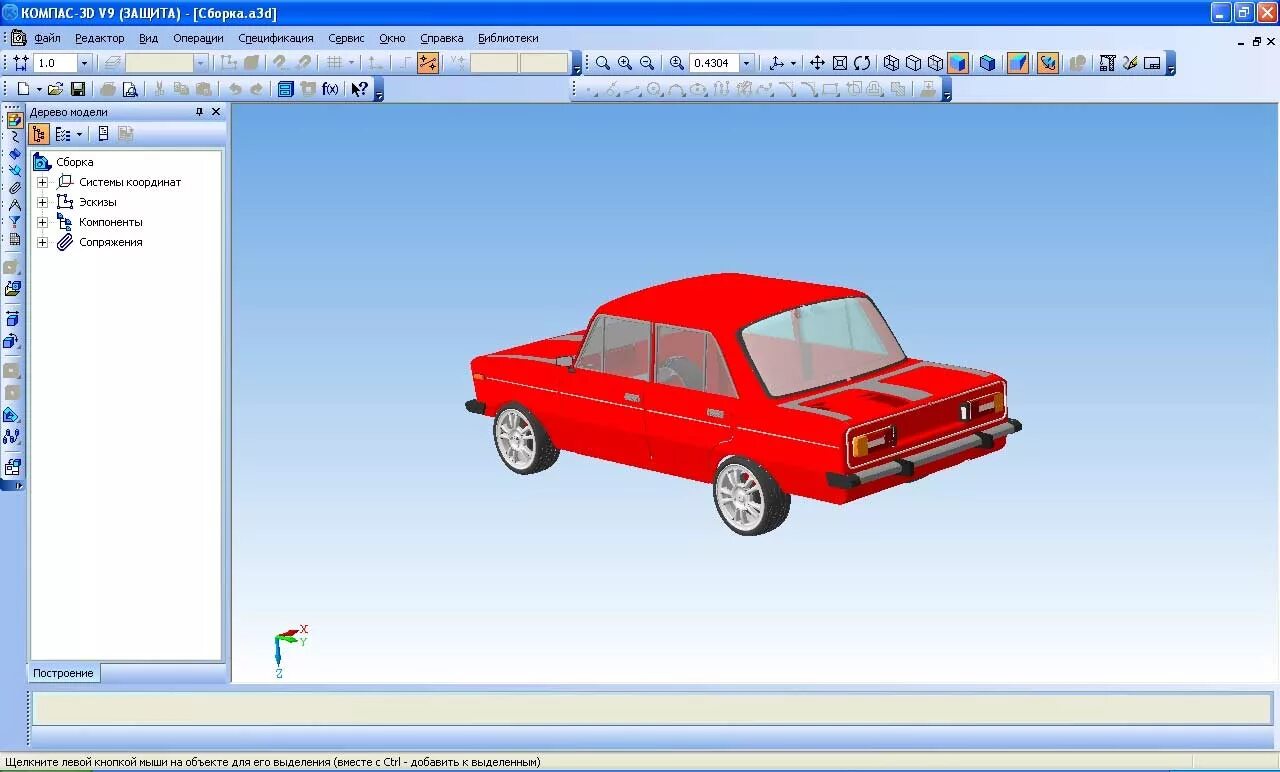The height and width of the screenshot is (772, 1280).
Task: Click the zoom scale 0.4304 field
Action: pyautogui.click(x=714, y=63)
